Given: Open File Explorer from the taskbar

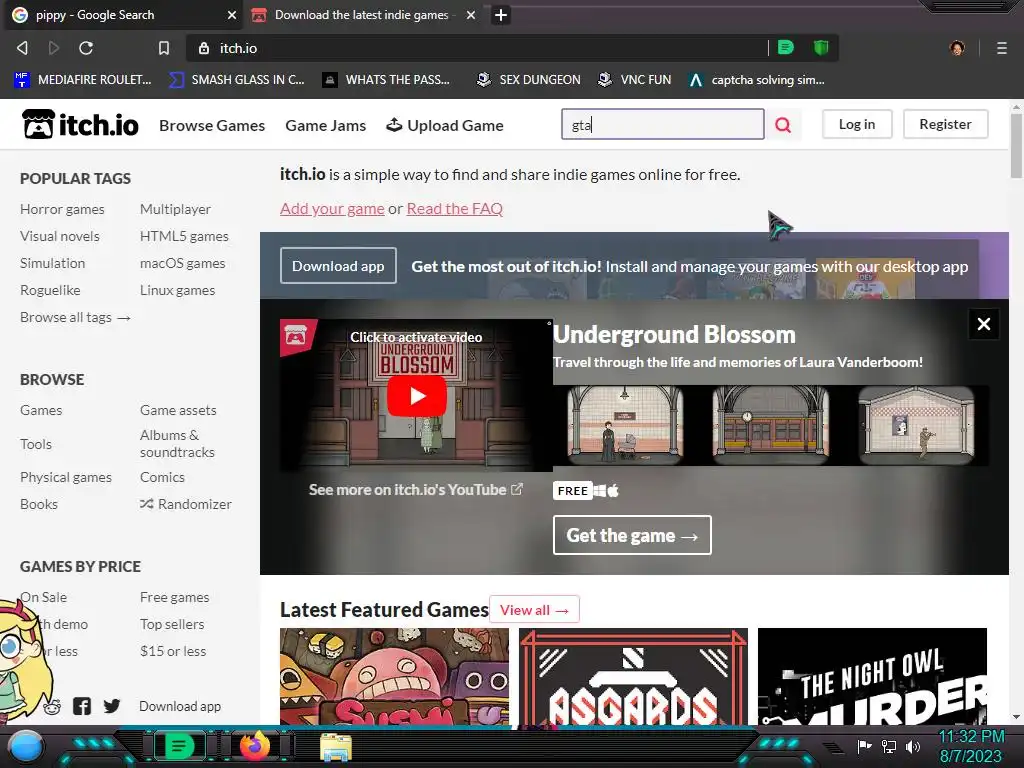Looking at the screenshot, I should (336, 746).
